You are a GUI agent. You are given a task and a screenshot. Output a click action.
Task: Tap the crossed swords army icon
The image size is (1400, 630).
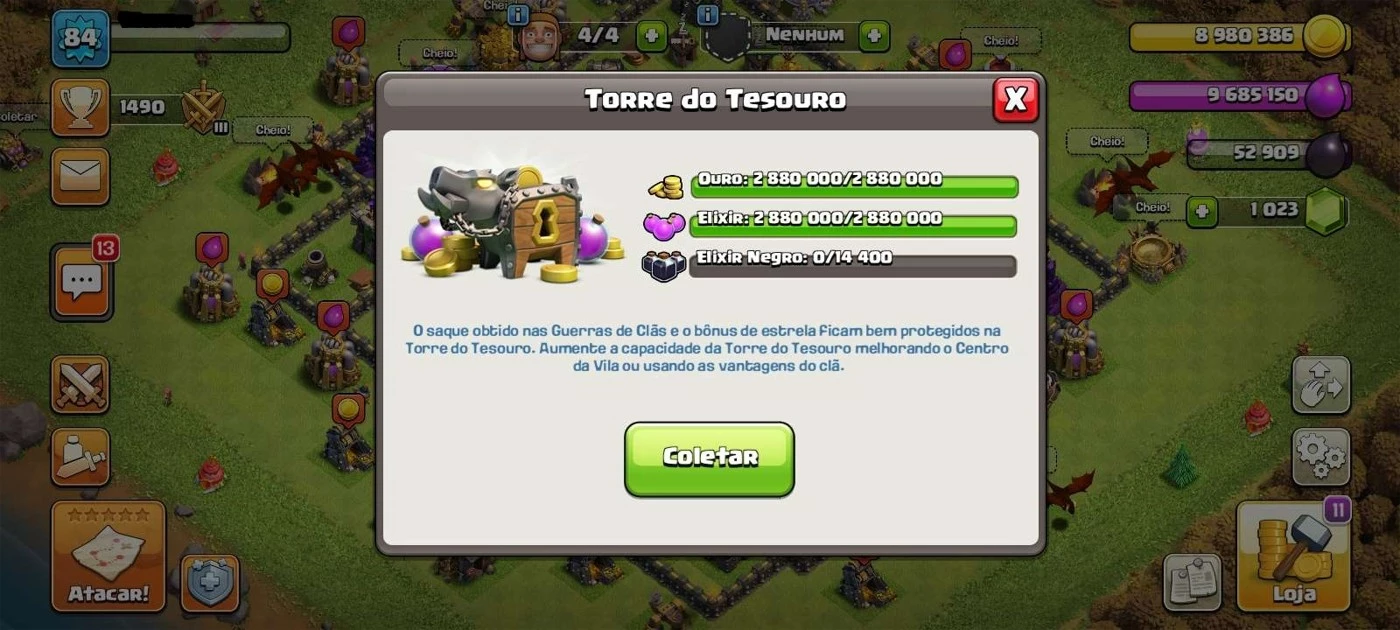(x=80, y=384)
